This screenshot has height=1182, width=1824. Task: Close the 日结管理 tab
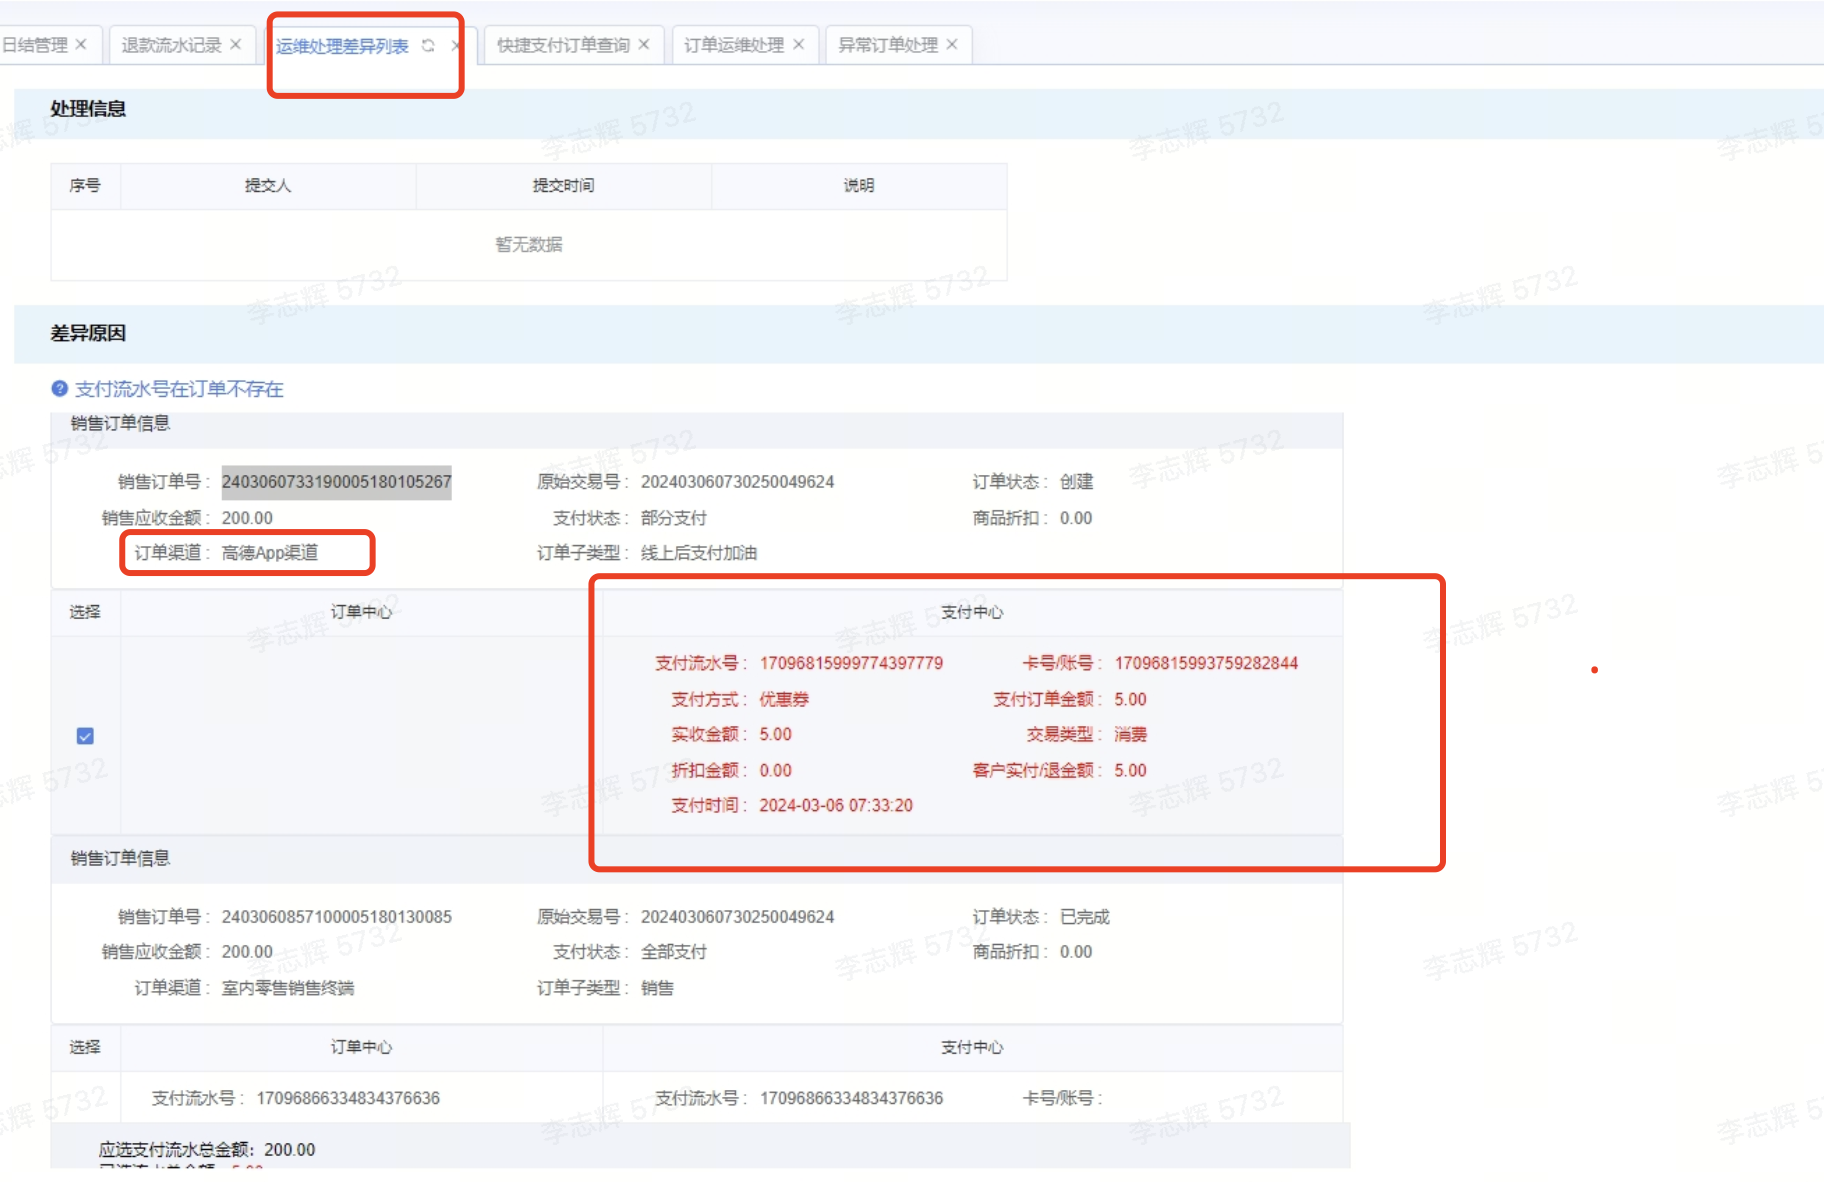pos(81,44)
